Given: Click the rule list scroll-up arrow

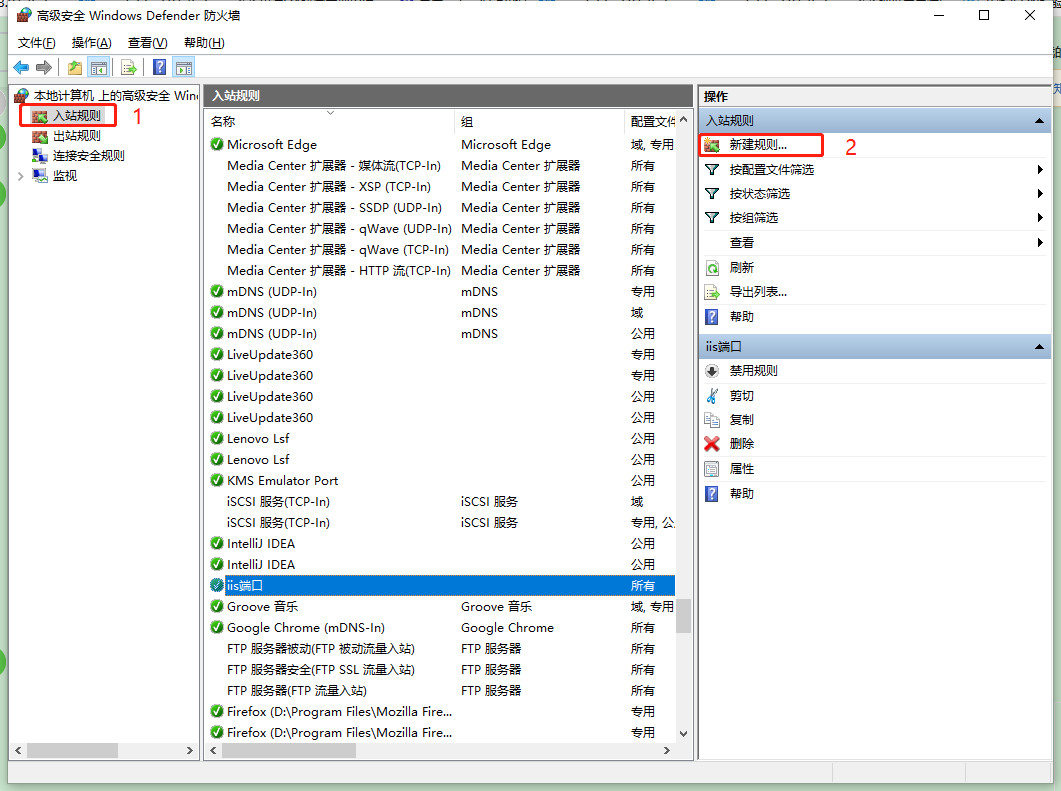Looking at the screenshot, I should 683,120.
